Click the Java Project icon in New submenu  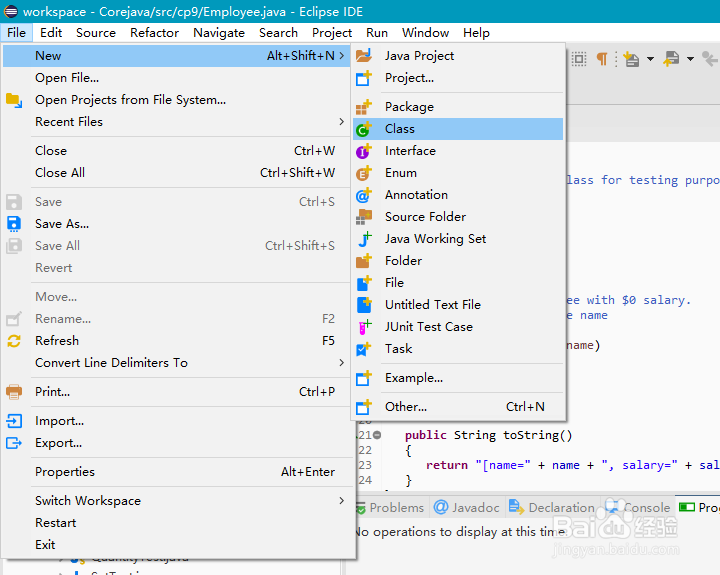click(x=364, y=56)
